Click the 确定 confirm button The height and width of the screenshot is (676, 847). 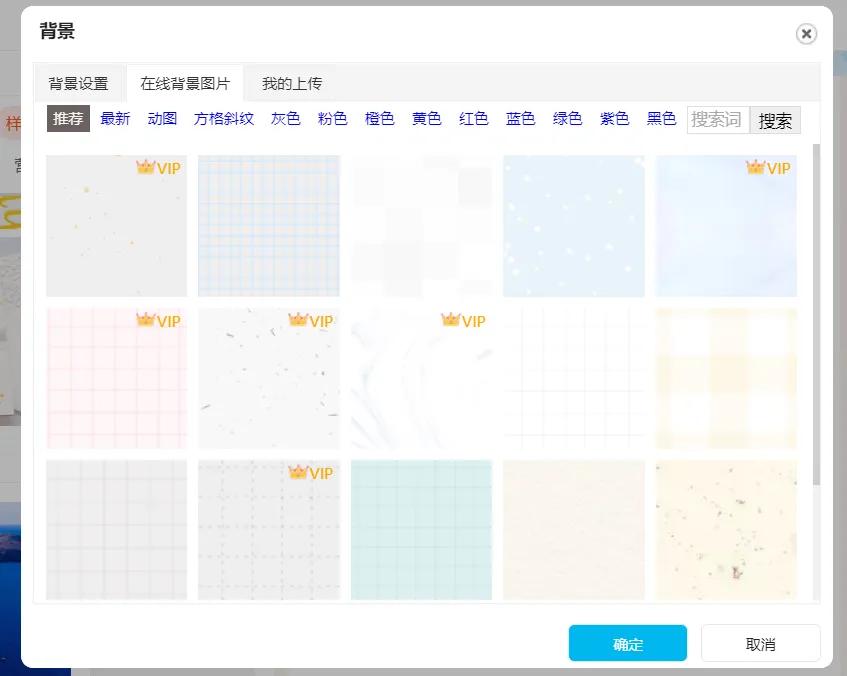pos(628,643)
